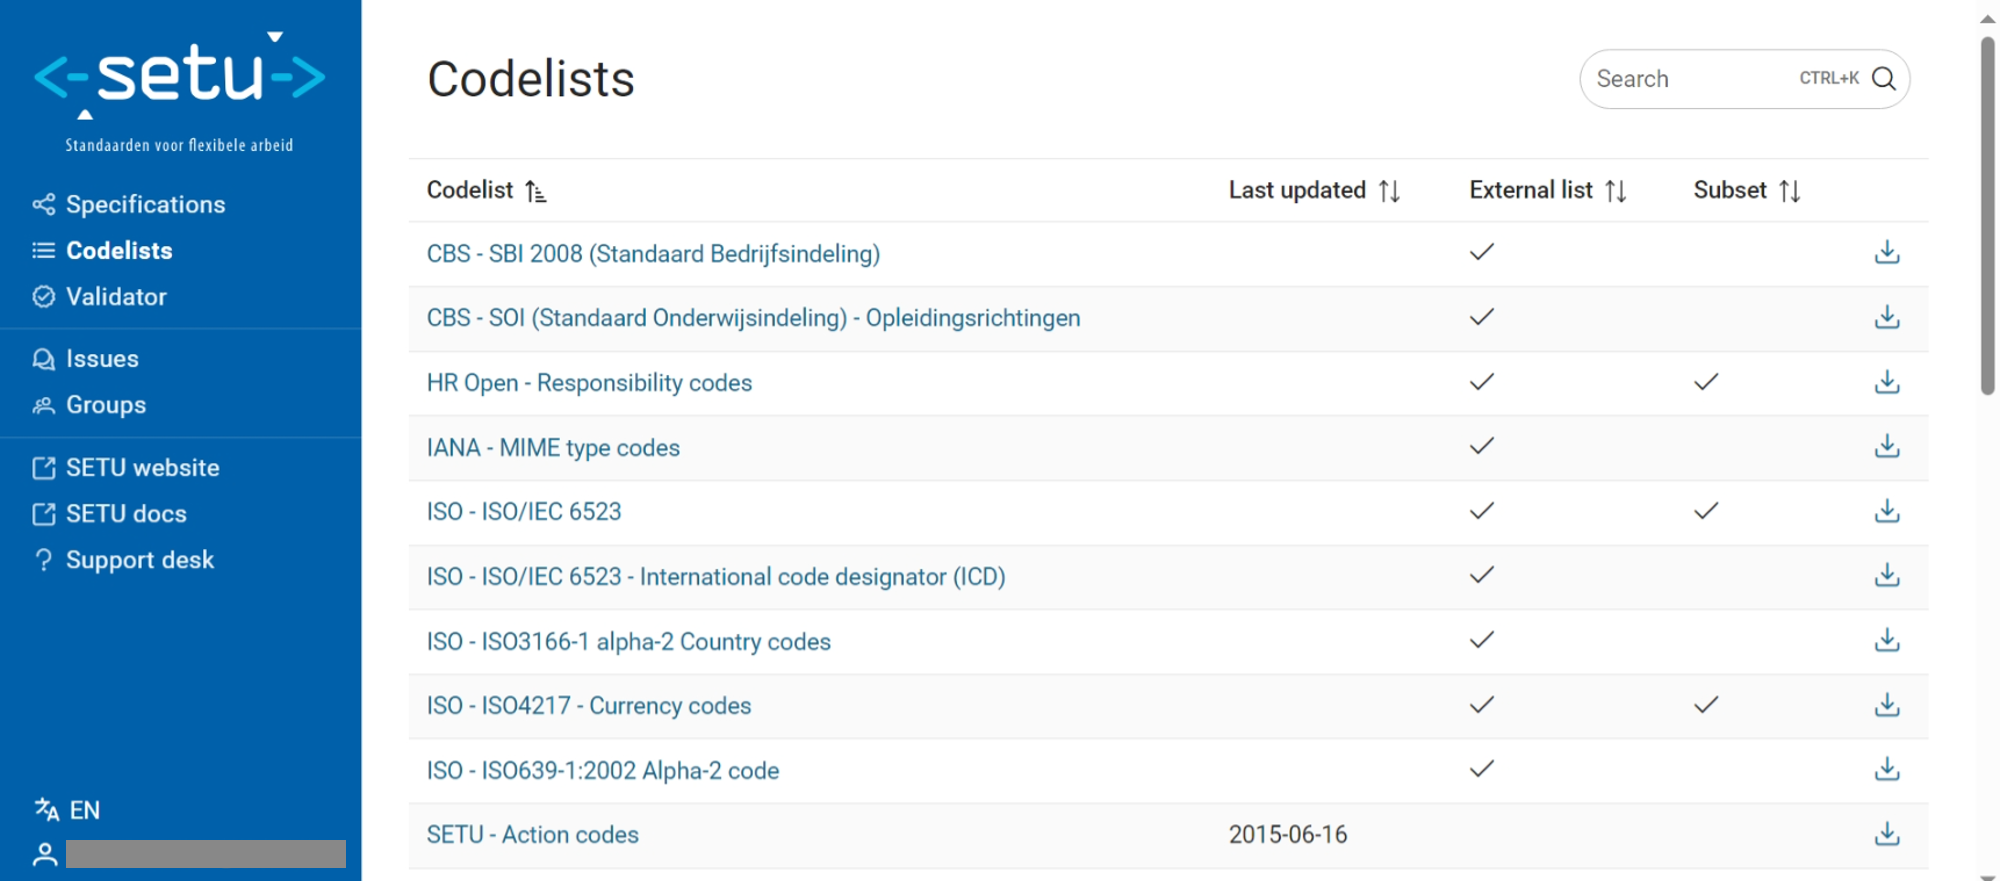Image resolution: width=2000 pixels, height=881 pixels.
Task: Open ISO4217 - Currency codes
Action: [588, 706]
